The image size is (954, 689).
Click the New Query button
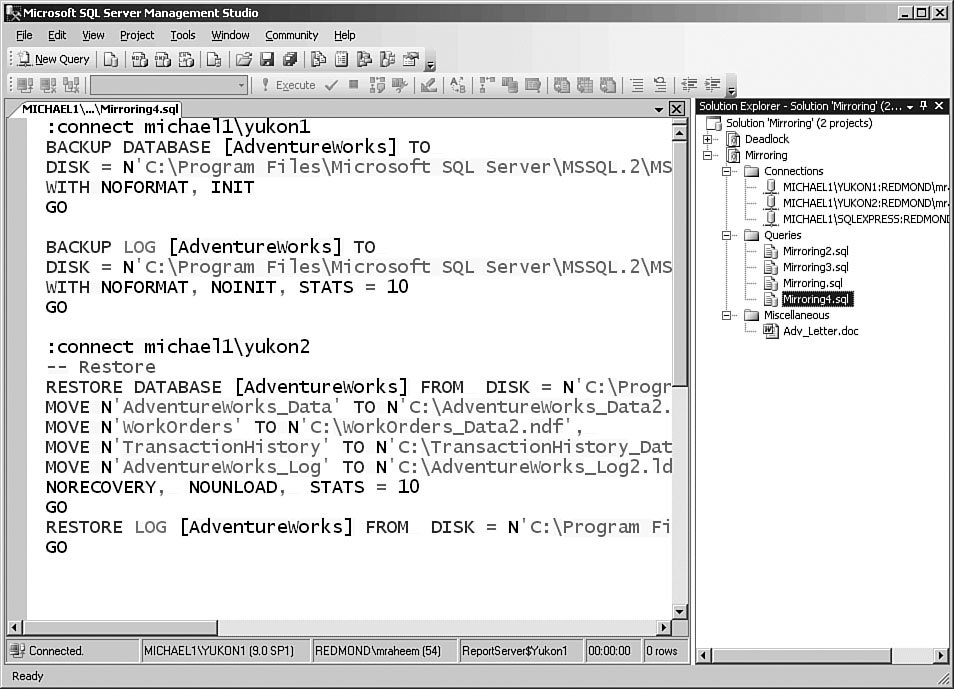click(54, 59)
